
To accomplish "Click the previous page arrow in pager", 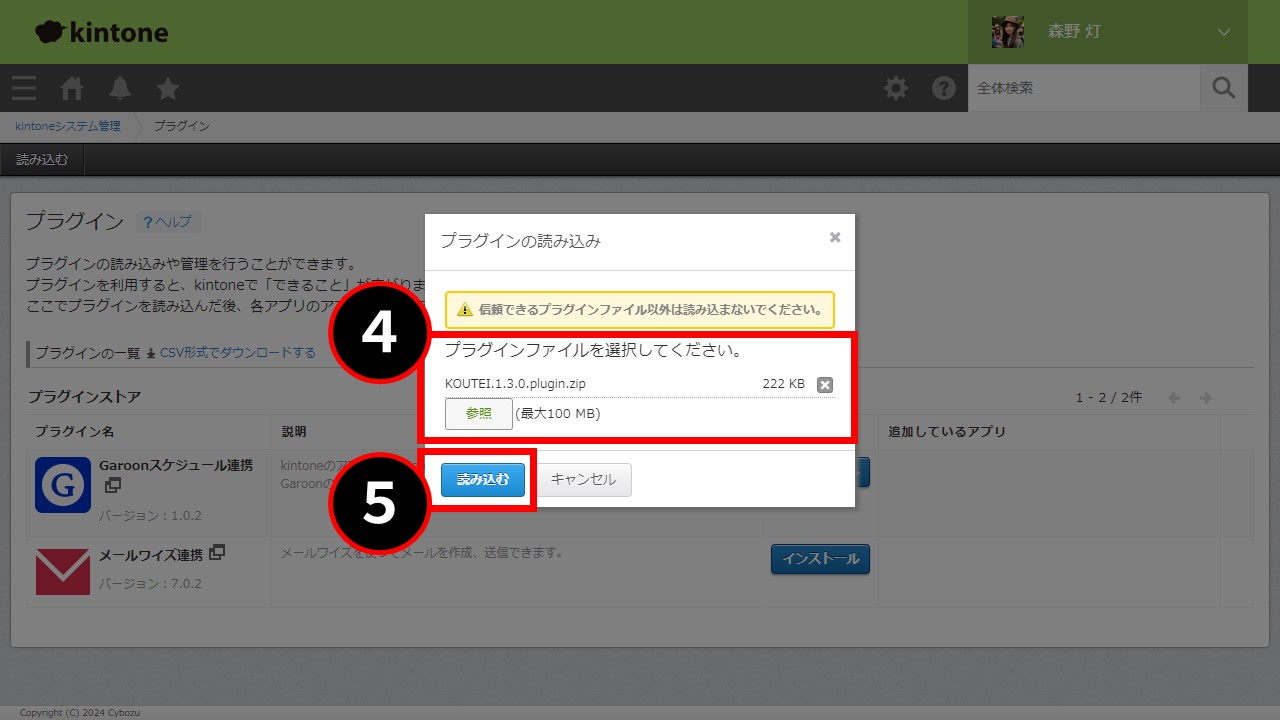I will pyautogui.click(x=1174, y=398).
